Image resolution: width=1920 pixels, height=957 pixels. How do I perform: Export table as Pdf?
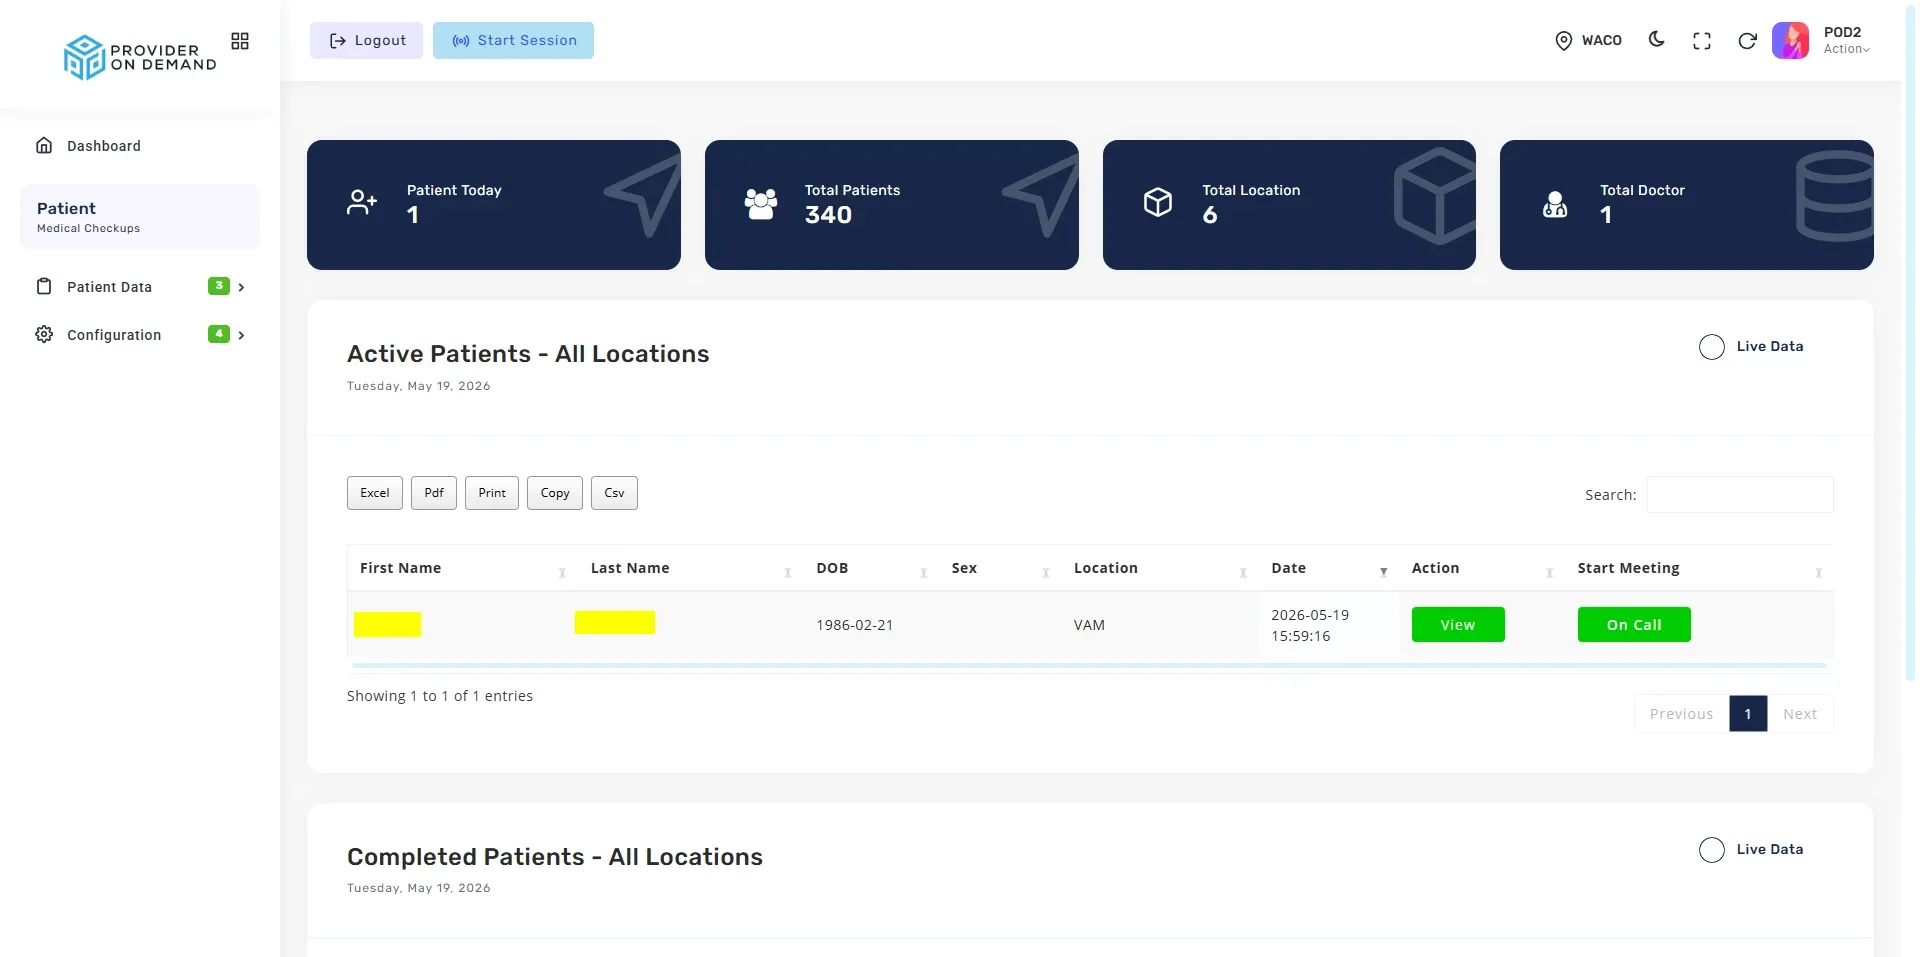coord(434,493)
